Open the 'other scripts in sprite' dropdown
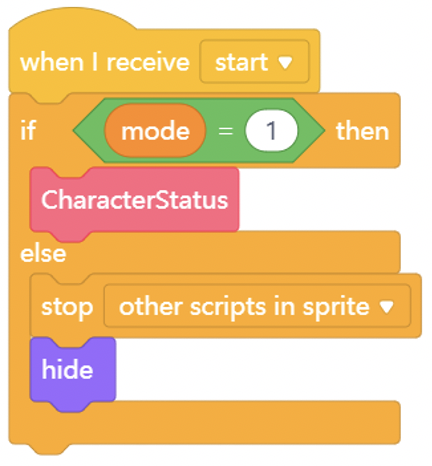The image size is (432, 466). tap(257, 306)
